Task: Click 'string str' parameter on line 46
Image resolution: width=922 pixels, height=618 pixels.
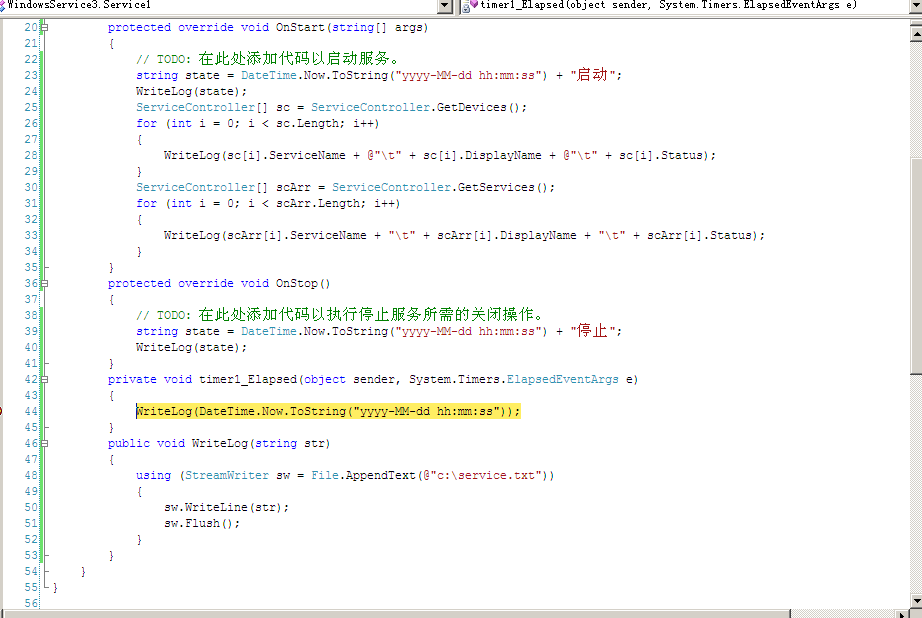Action: click(x=290, y=443)
